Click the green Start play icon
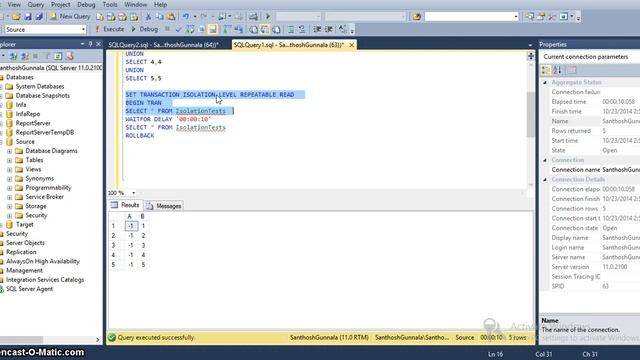This screenshot has height=360, width=640. pyautogui.click(x=268, y=16)
